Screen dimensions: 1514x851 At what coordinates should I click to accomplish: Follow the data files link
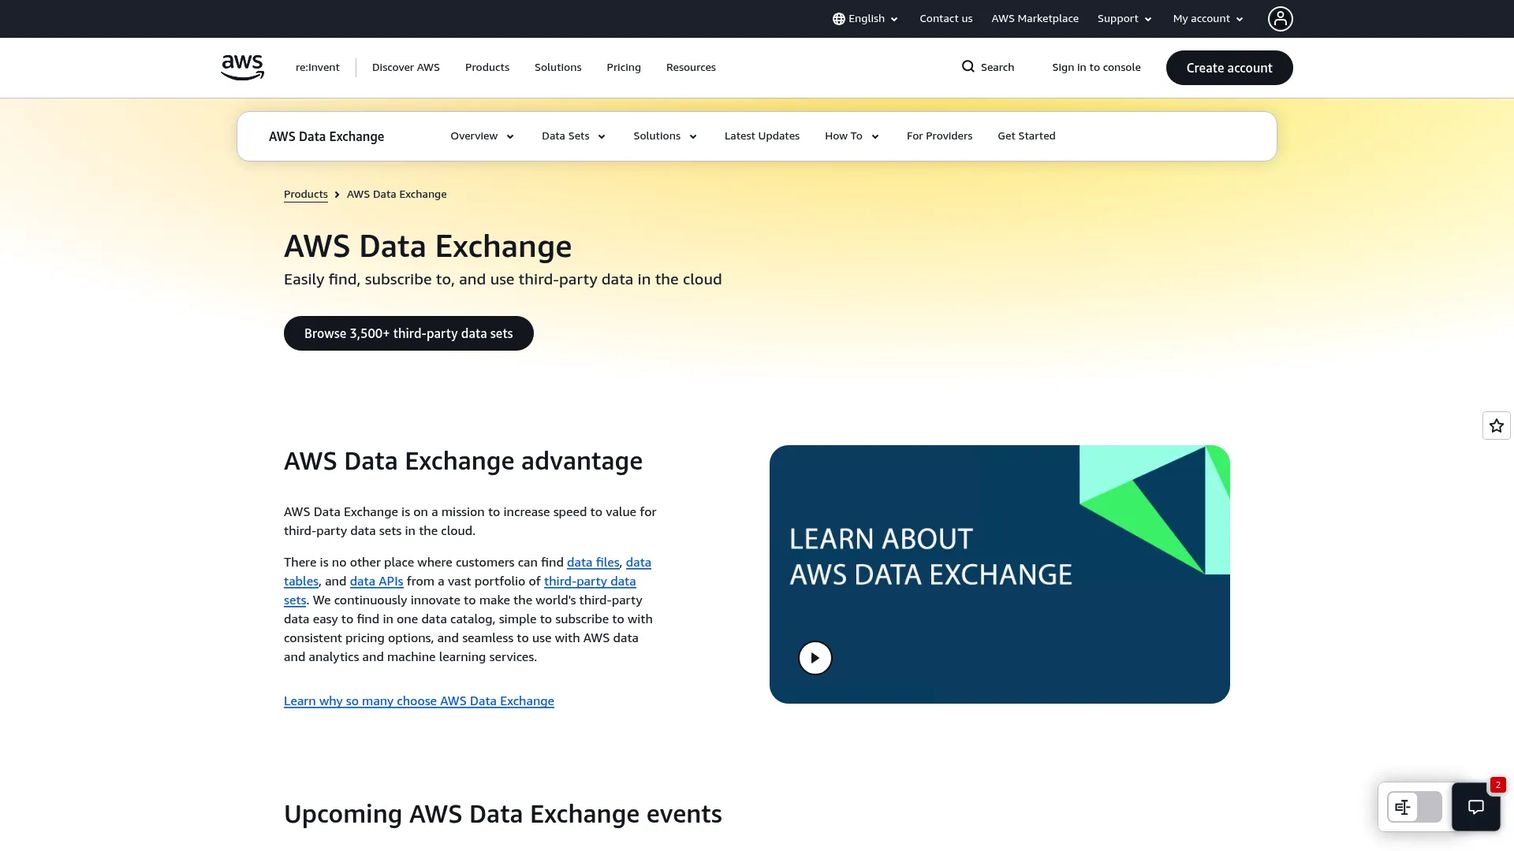click(593, 562)
